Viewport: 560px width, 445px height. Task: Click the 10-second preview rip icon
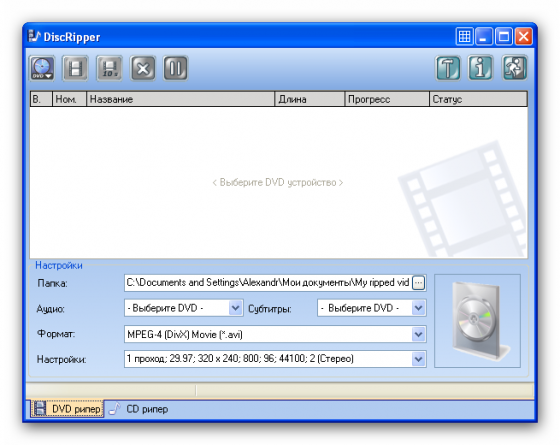pyautogui.click(x=109, y=68)
